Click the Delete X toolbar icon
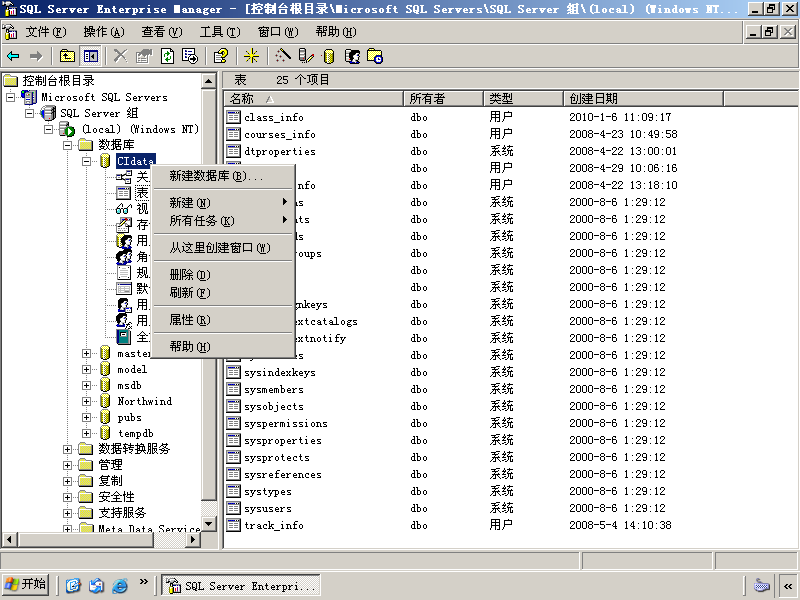Viewport: 800px width, 600px height. 120,56
